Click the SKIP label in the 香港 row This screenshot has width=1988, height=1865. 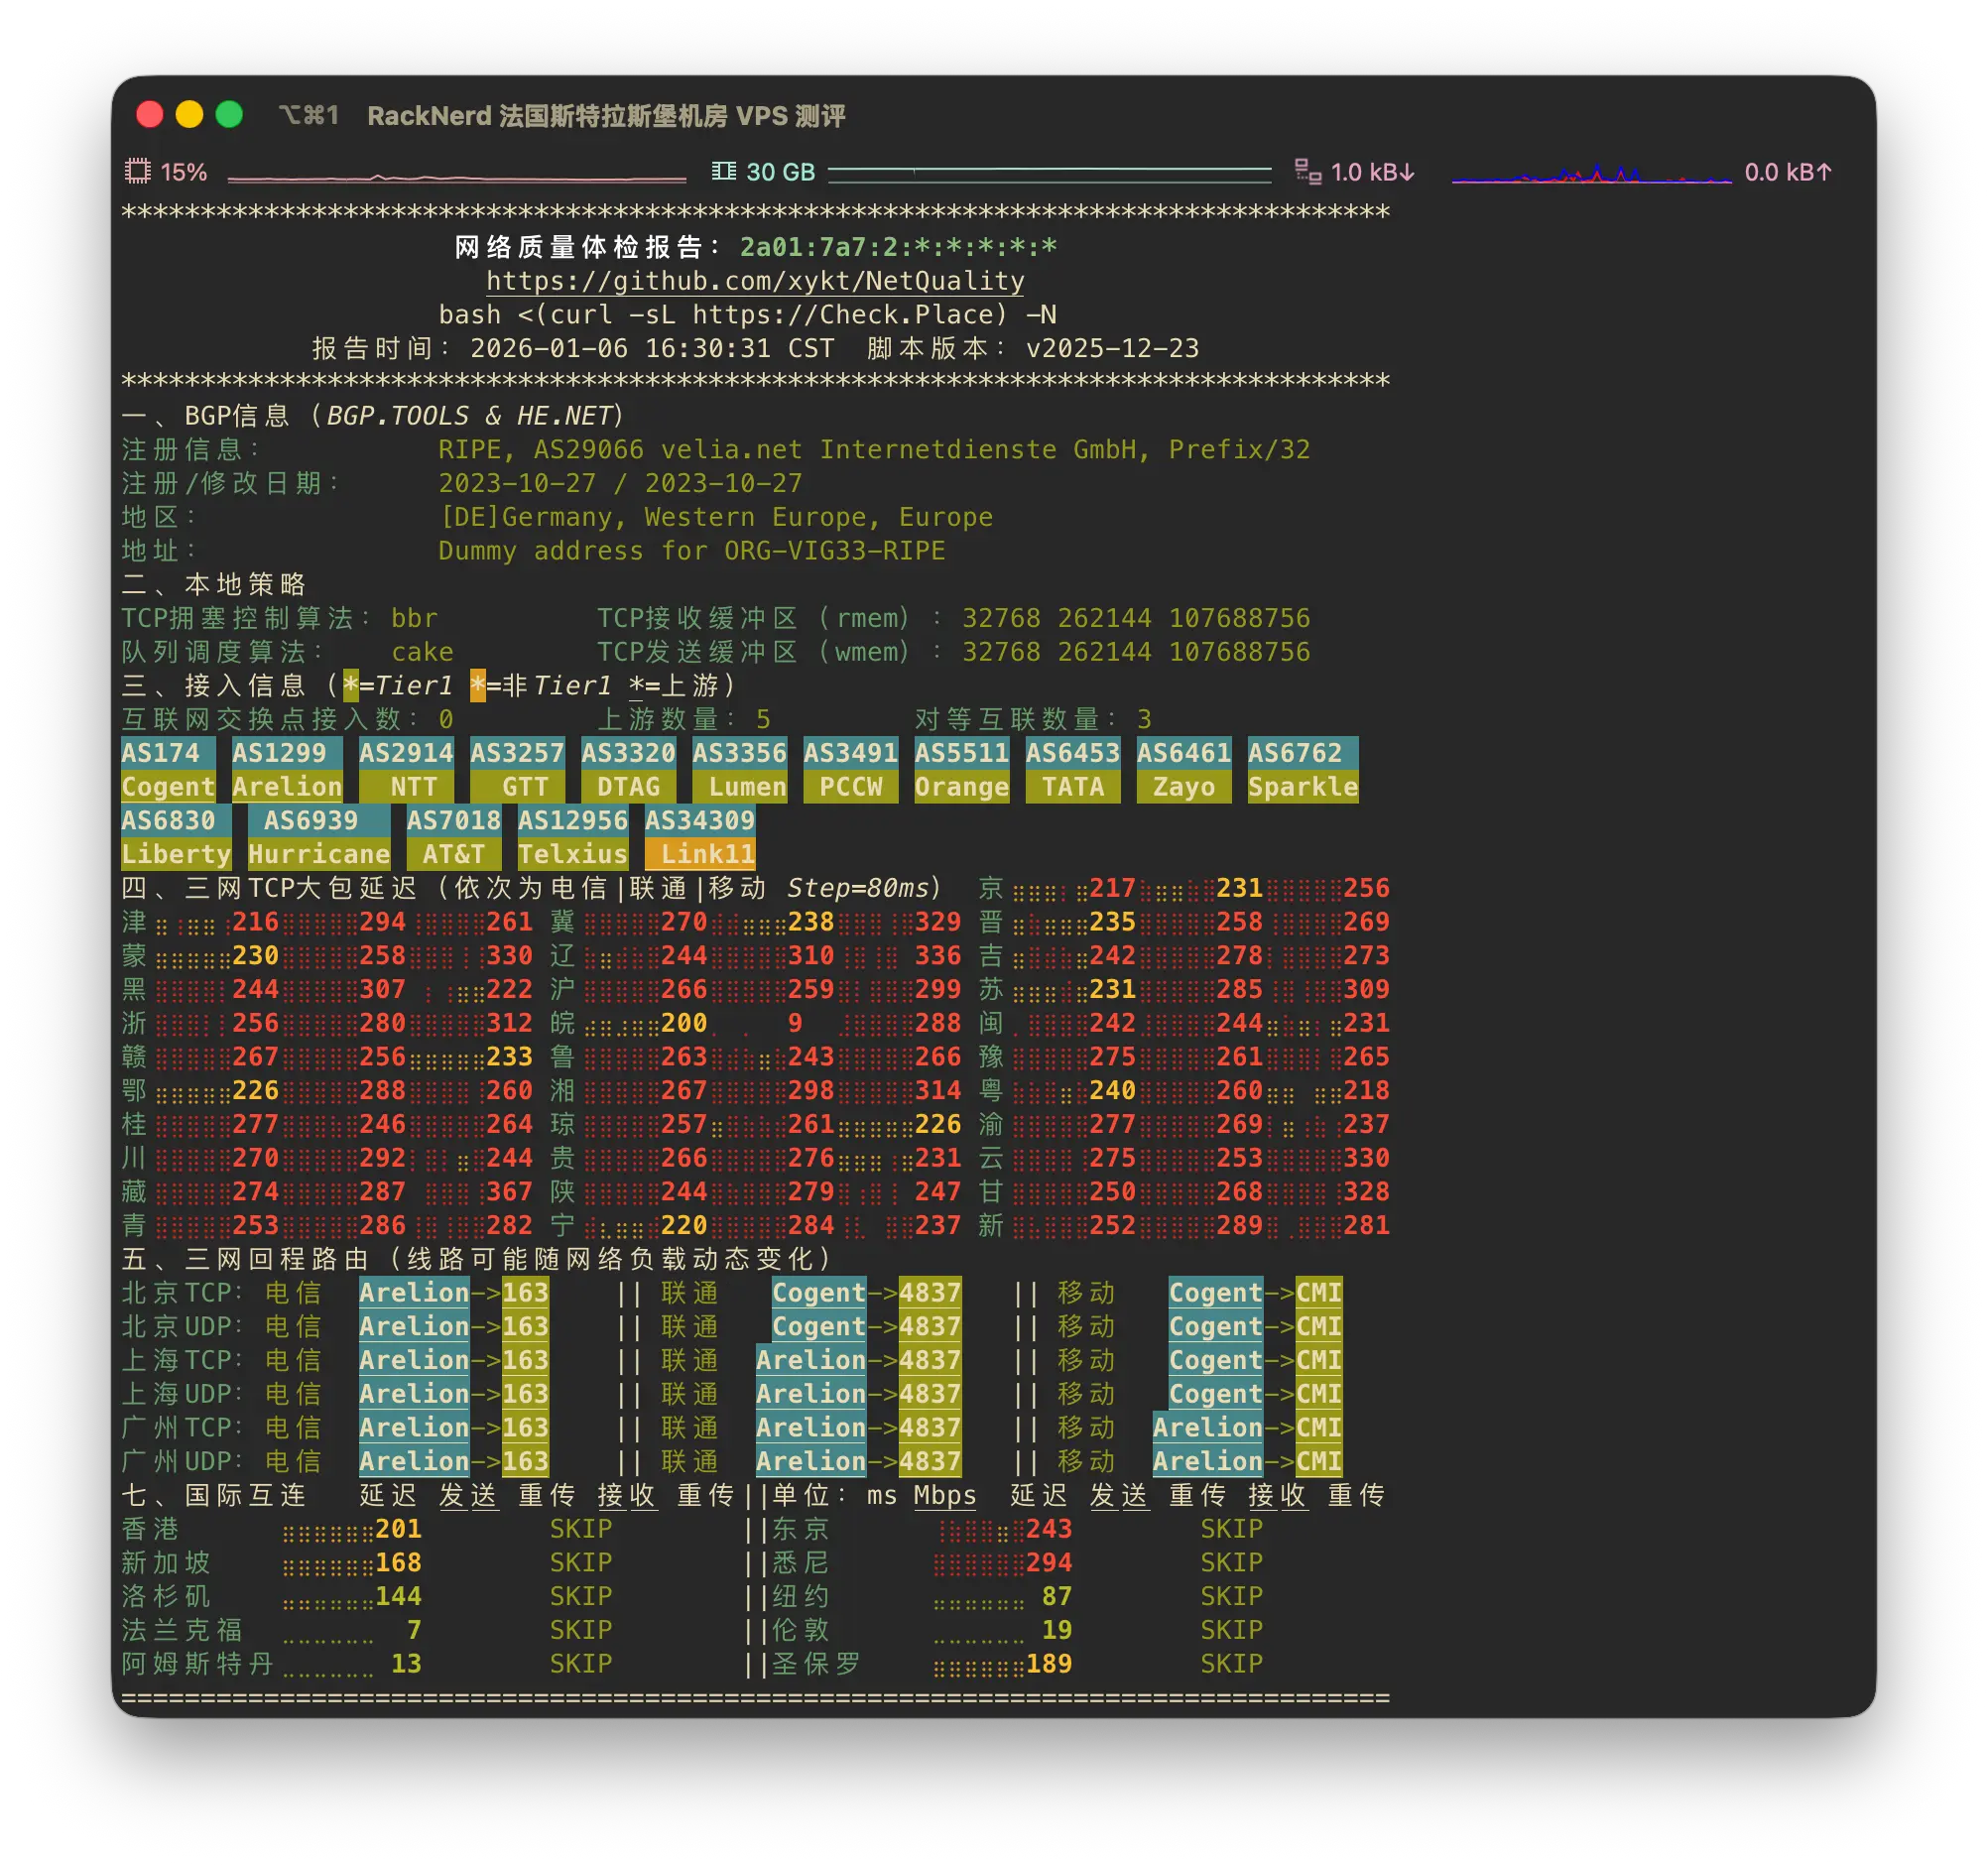(583, 1529)
